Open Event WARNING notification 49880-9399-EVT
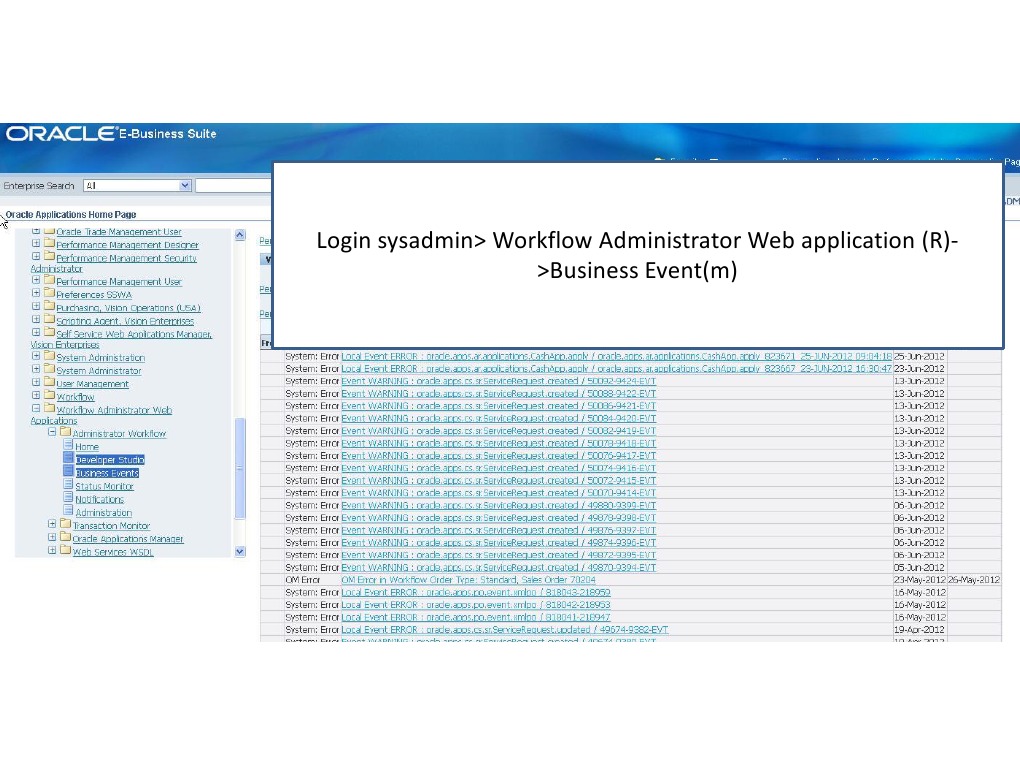Screen dimensions: 1020x765 [x=498, y=505]
